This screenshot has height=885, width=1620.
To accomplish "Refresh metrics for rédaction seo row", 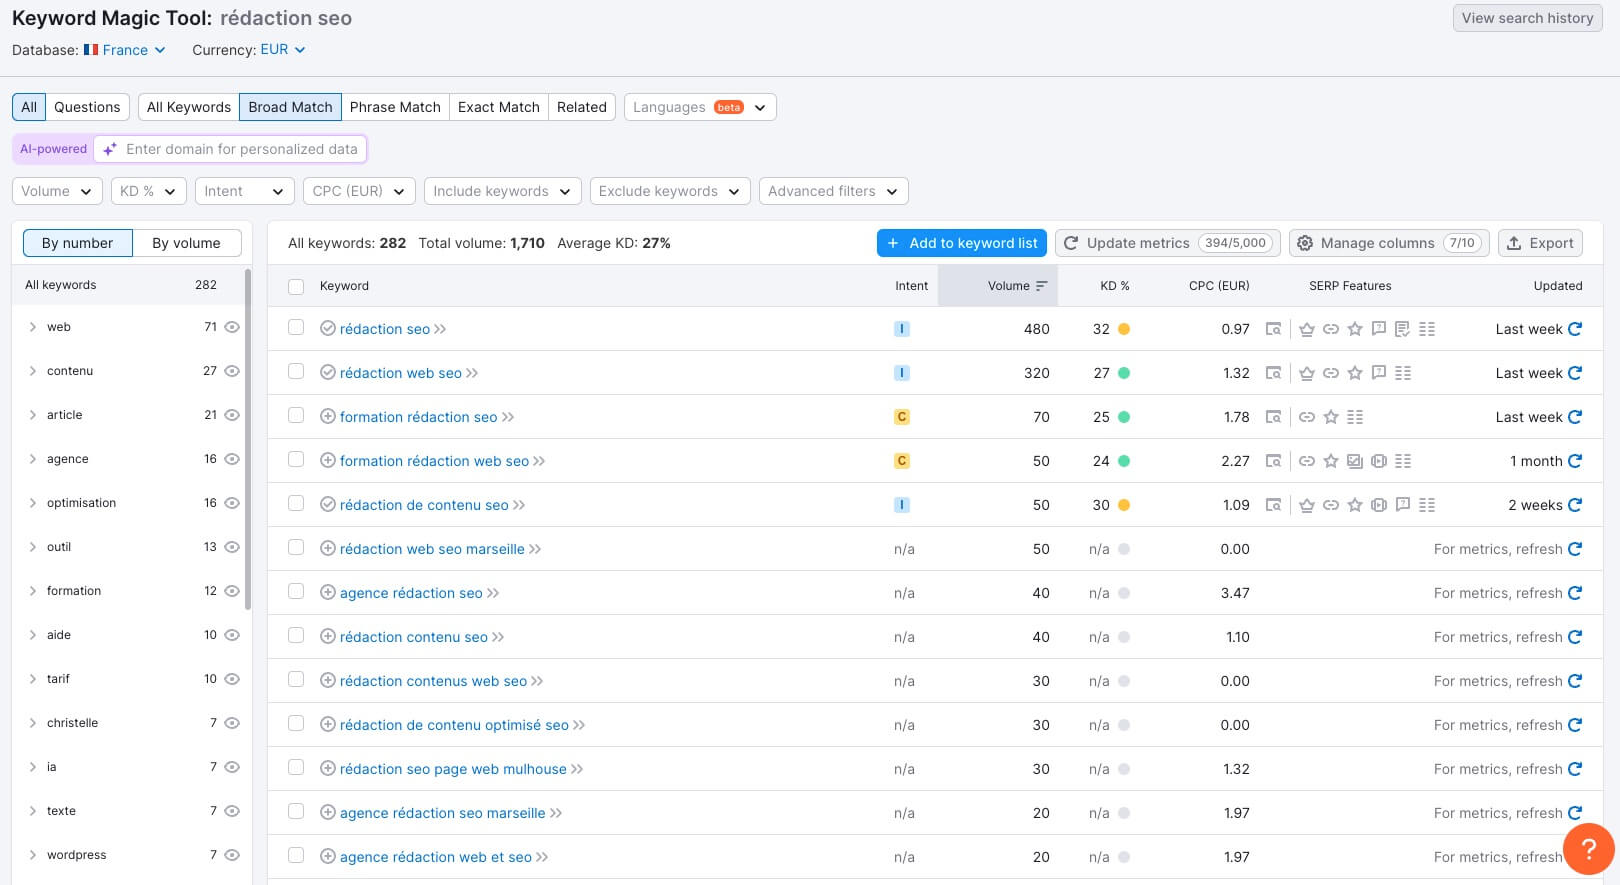I will click(x=1575, y=329).
